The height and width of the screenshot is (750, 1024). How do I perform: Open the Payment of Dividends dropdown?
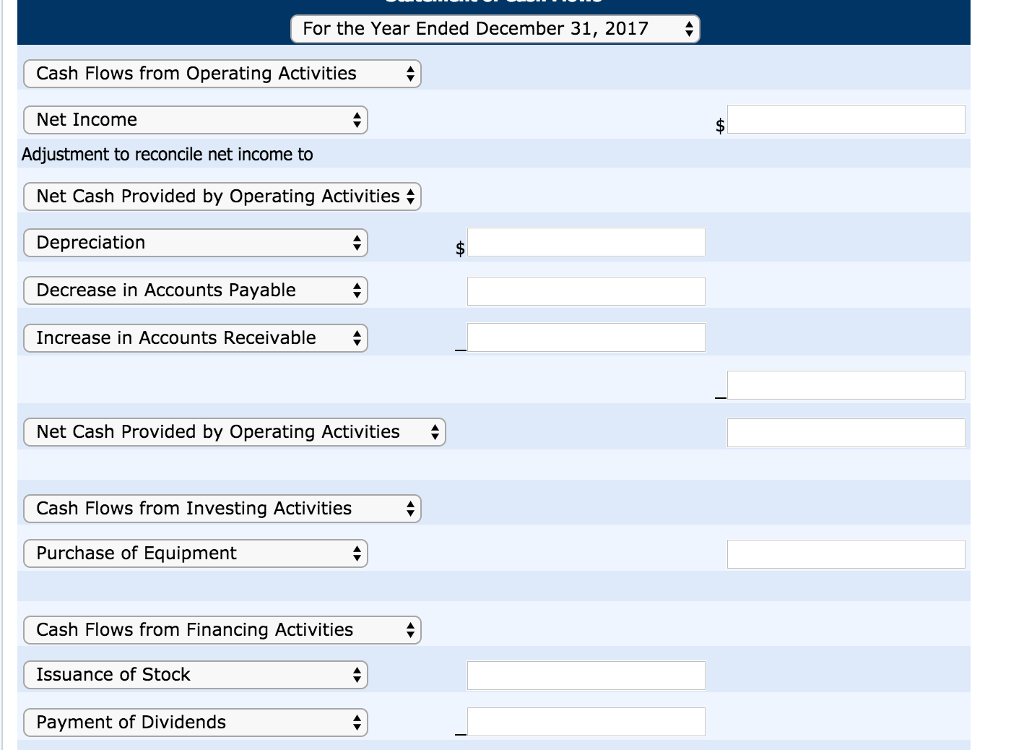tap(195, 723)
